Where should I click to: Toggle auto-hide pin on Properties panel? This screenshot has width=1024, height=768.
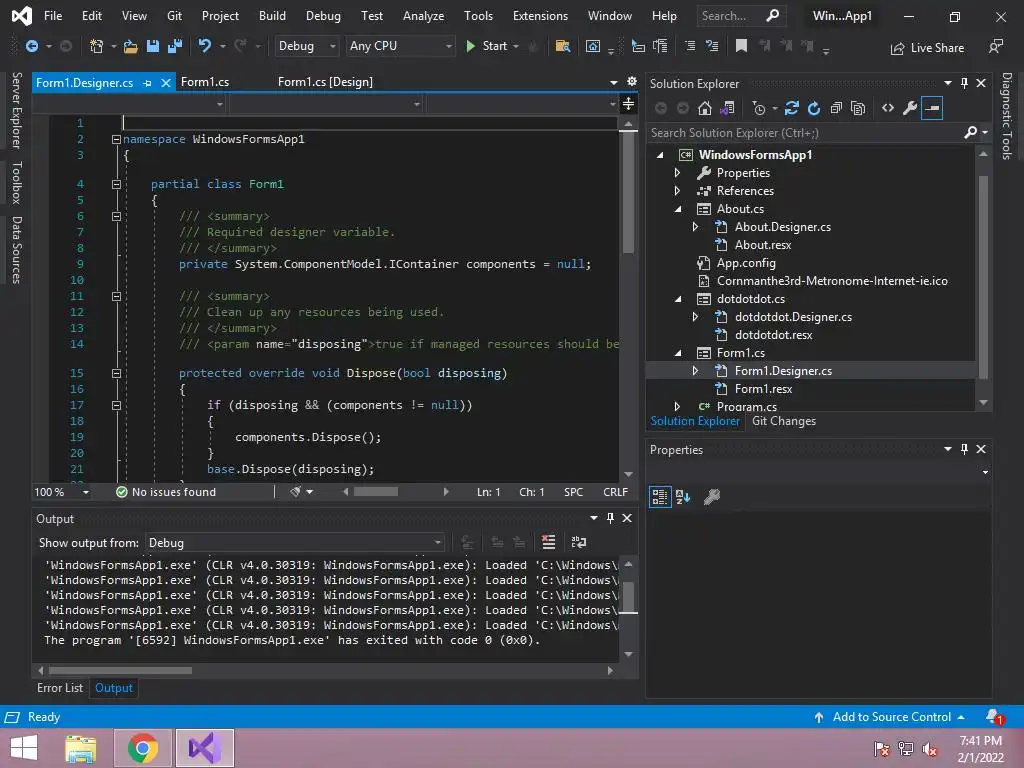(x=964, y=449)
